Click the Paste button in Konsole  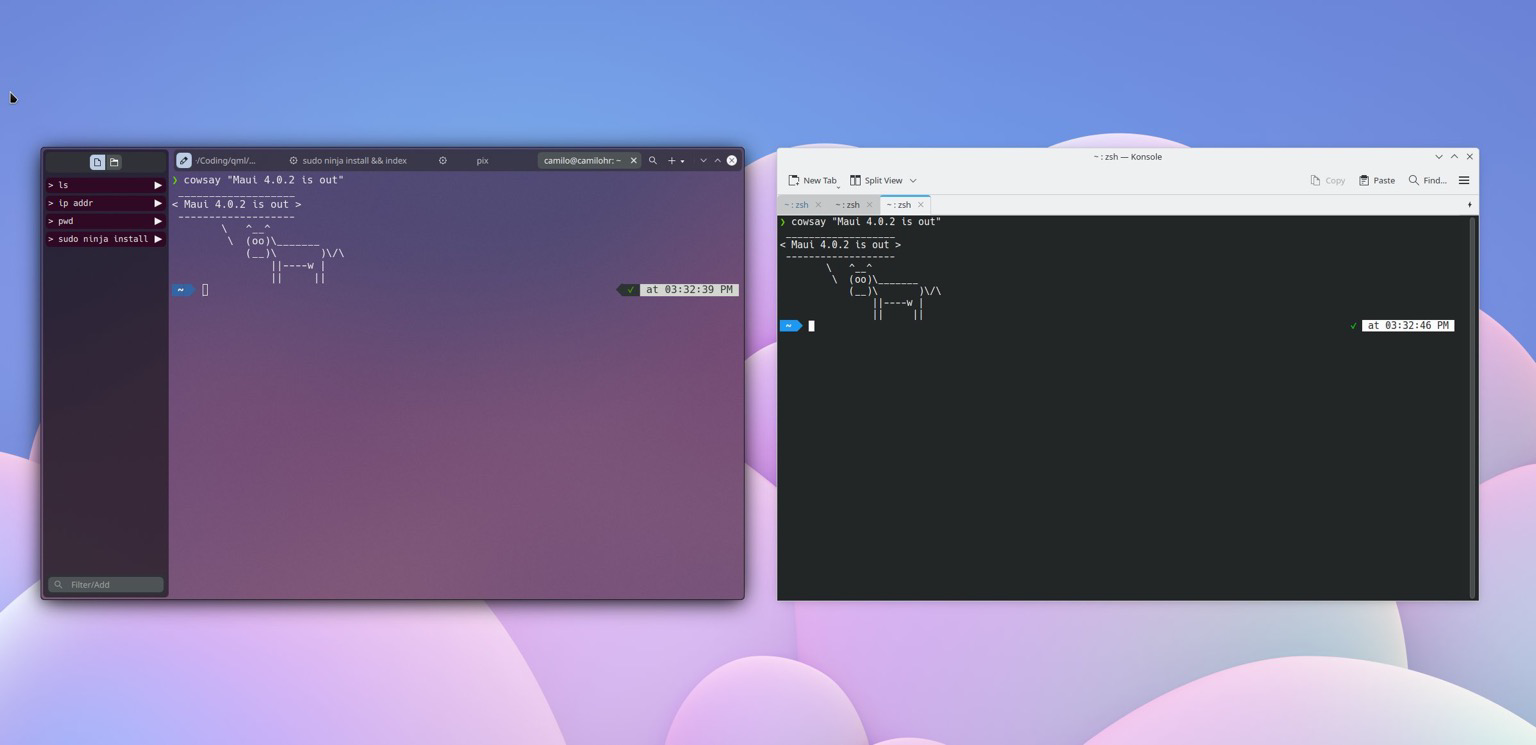click(1377, 180)
